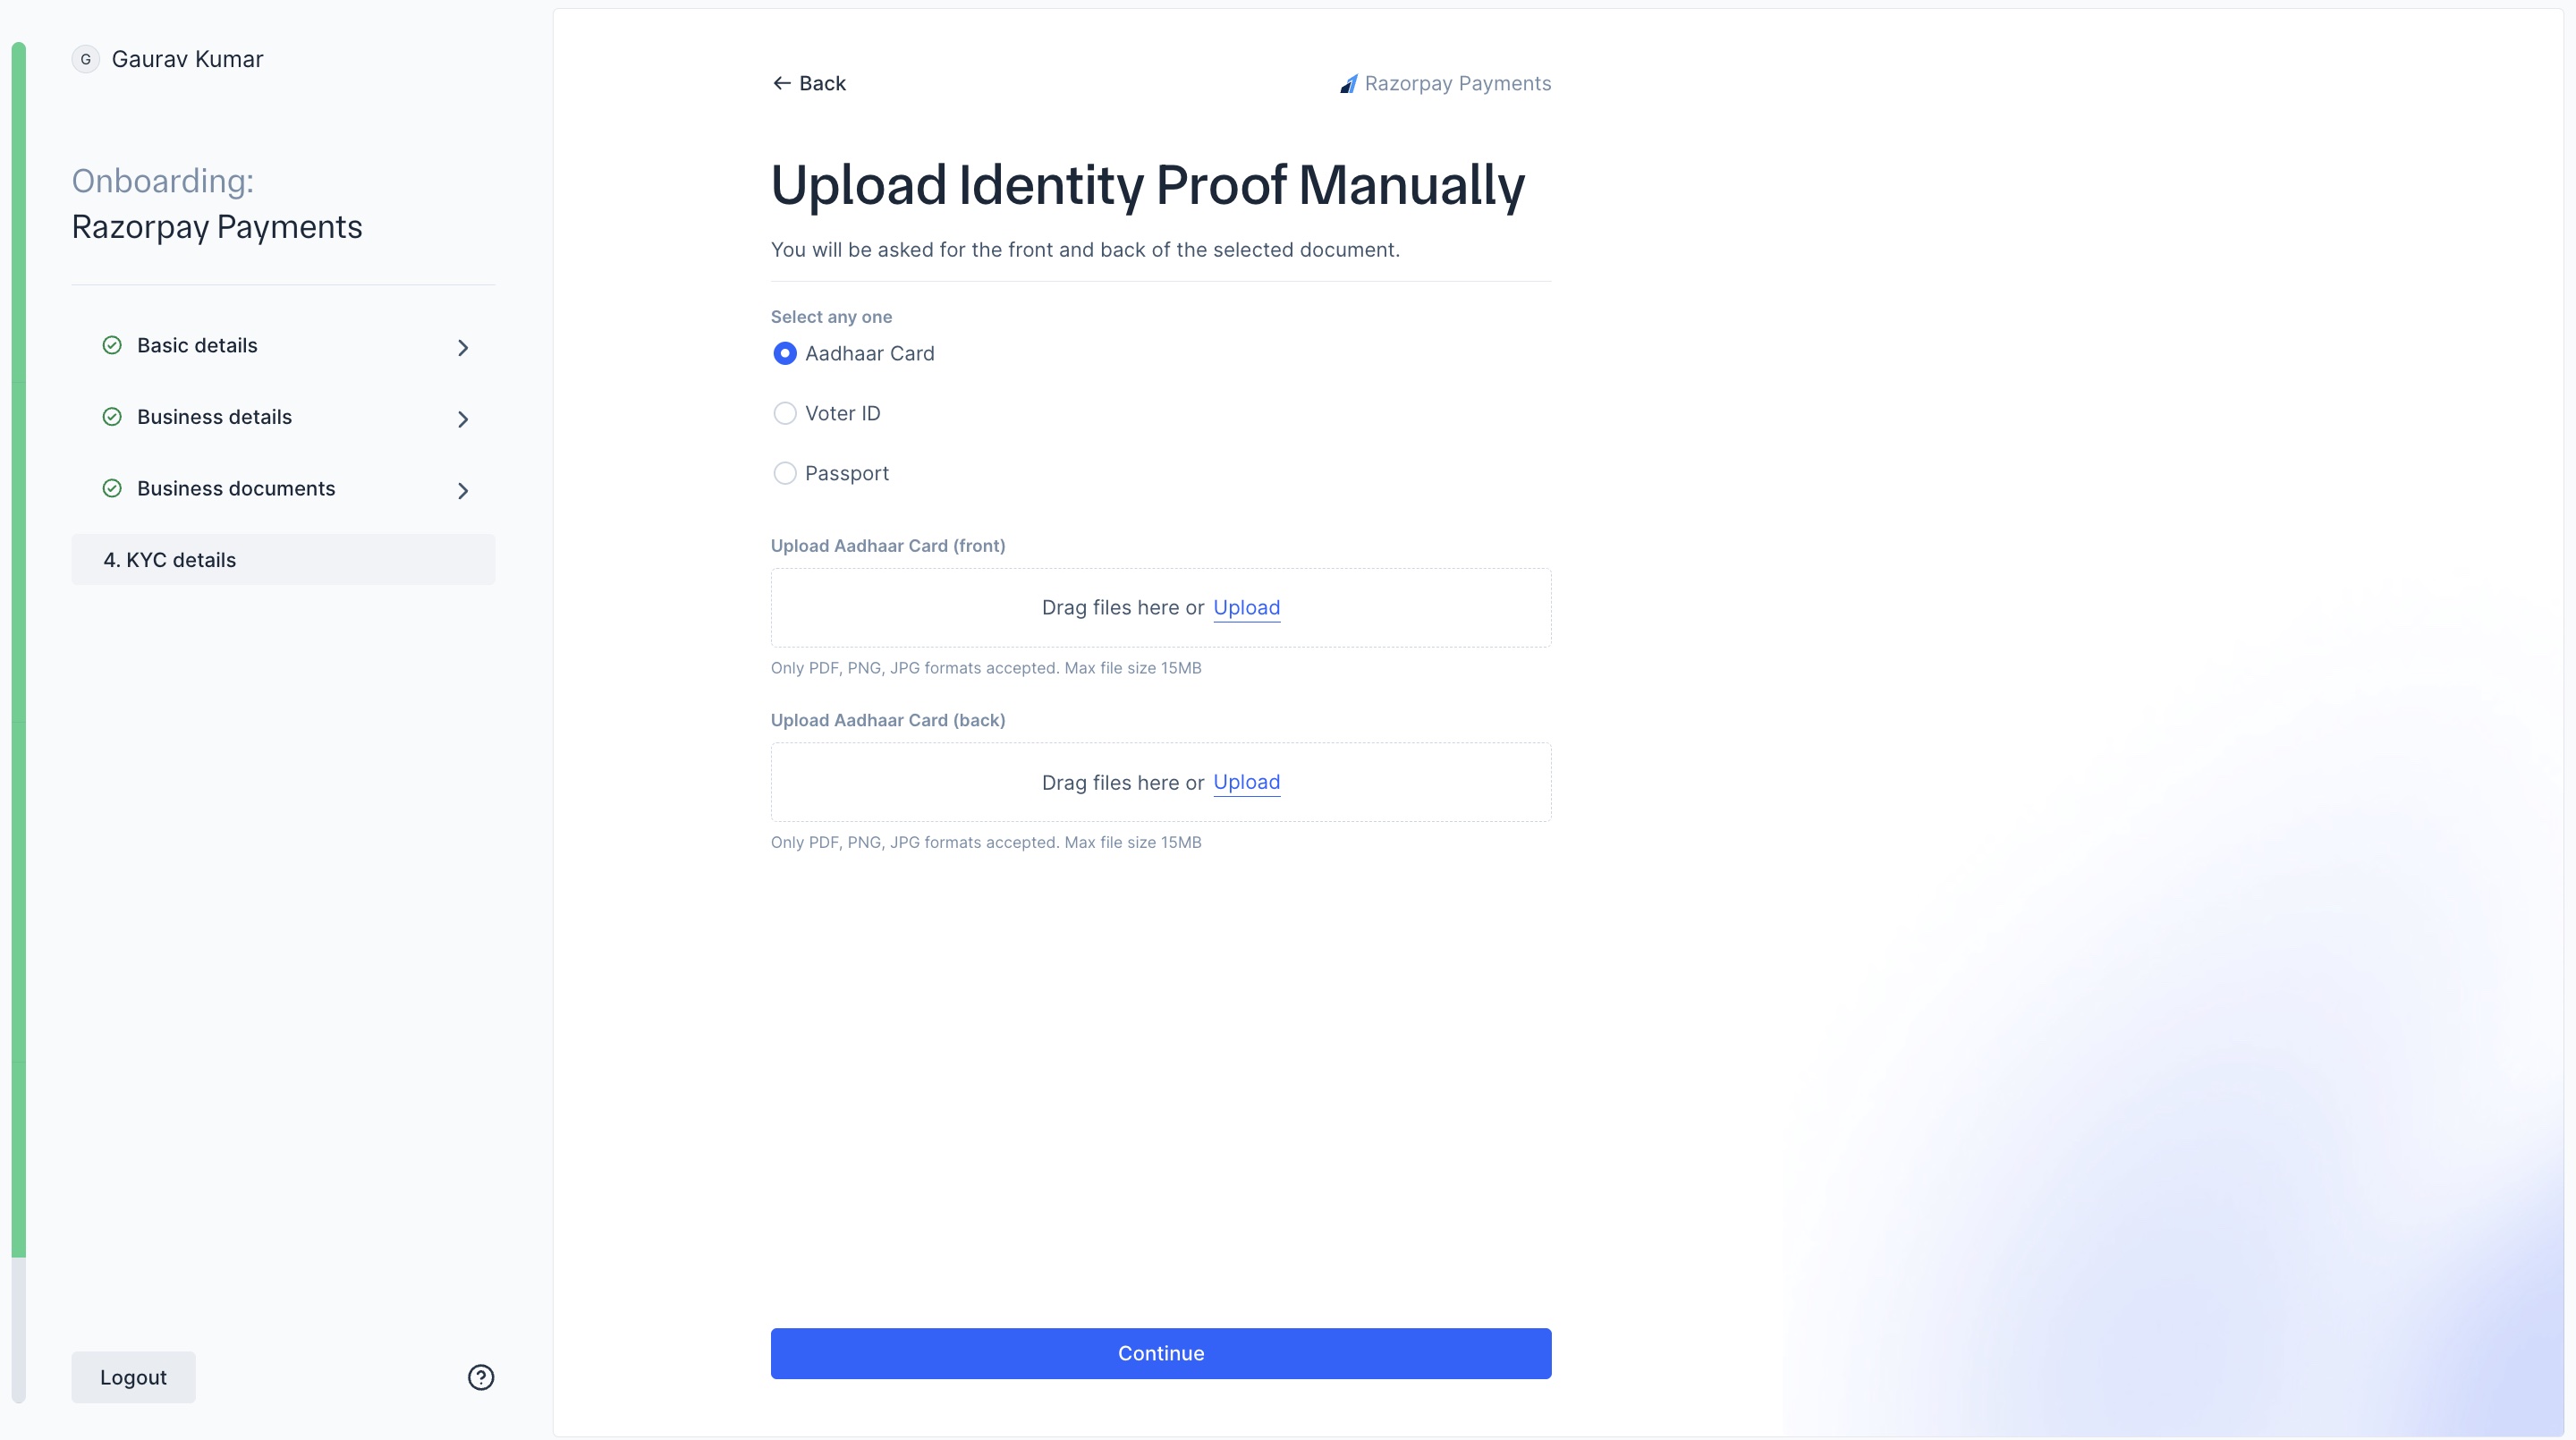Expand the Basic details step chevron

(462, 347)
